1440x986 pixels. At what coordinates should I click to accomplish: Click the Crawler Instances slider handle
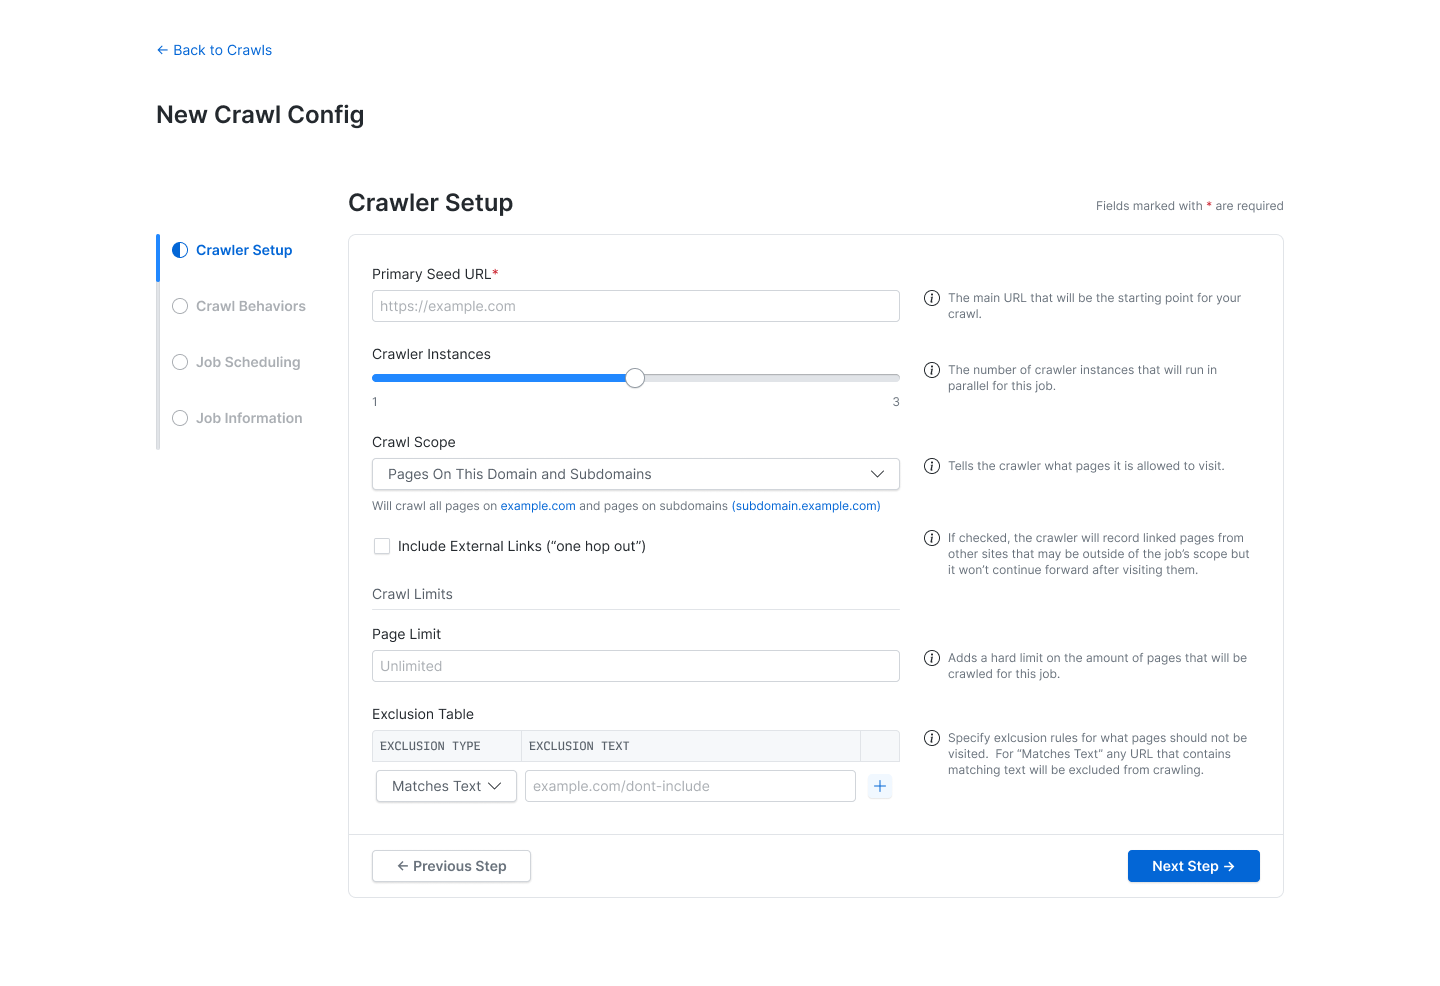coord(635,378)
